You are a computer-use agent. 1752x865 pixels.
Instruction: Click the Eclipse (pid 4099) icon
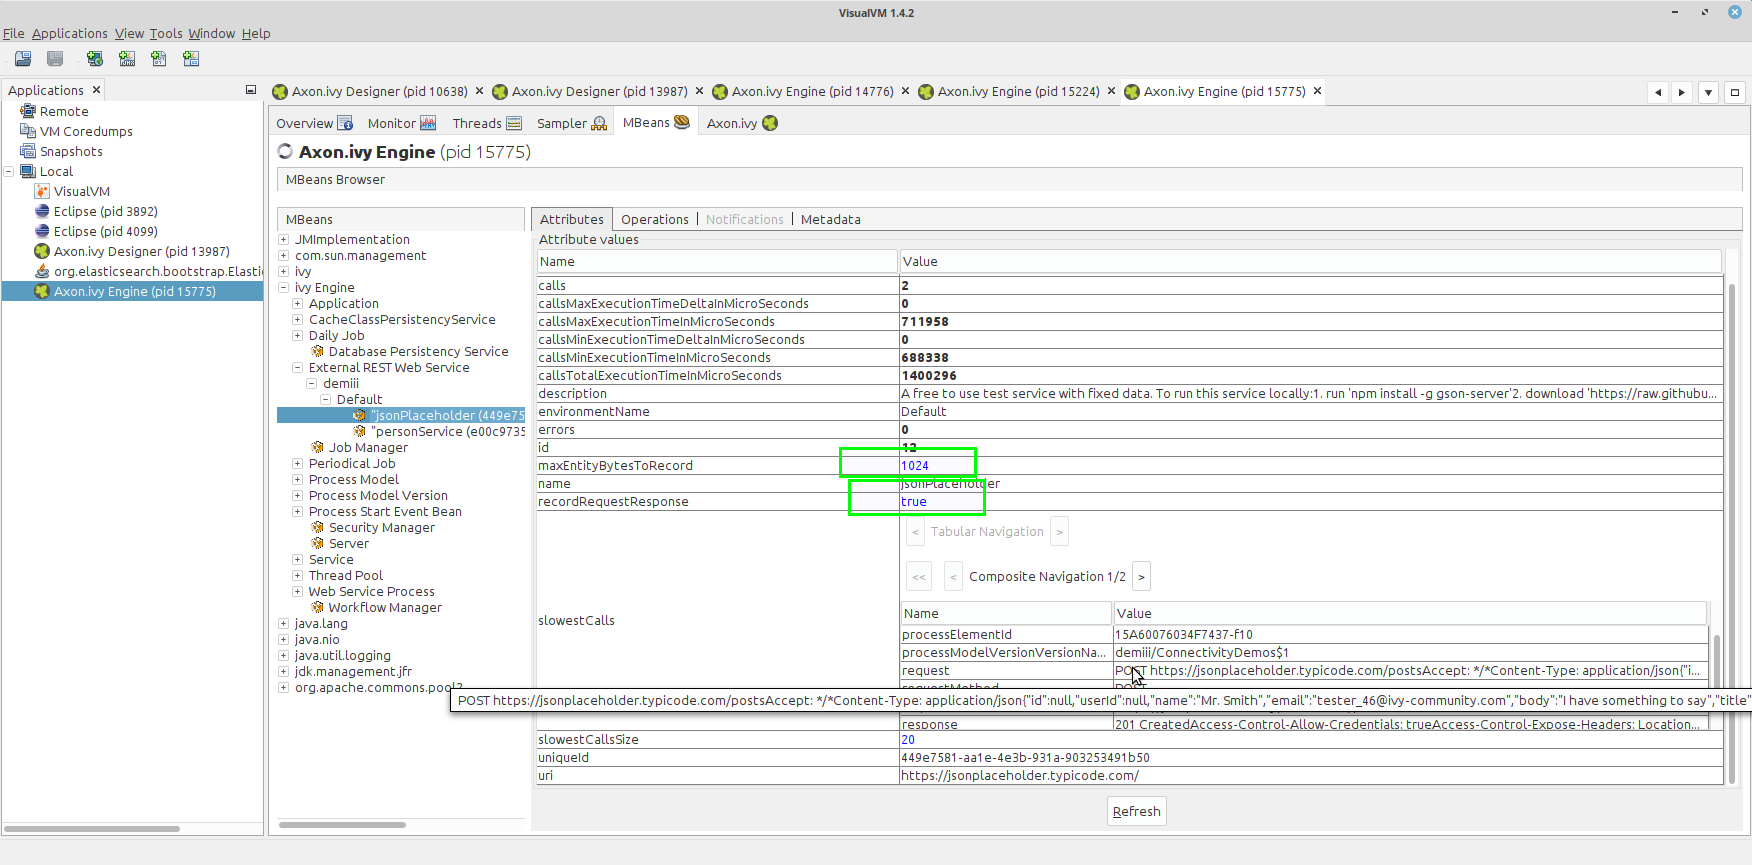(42, 231)
